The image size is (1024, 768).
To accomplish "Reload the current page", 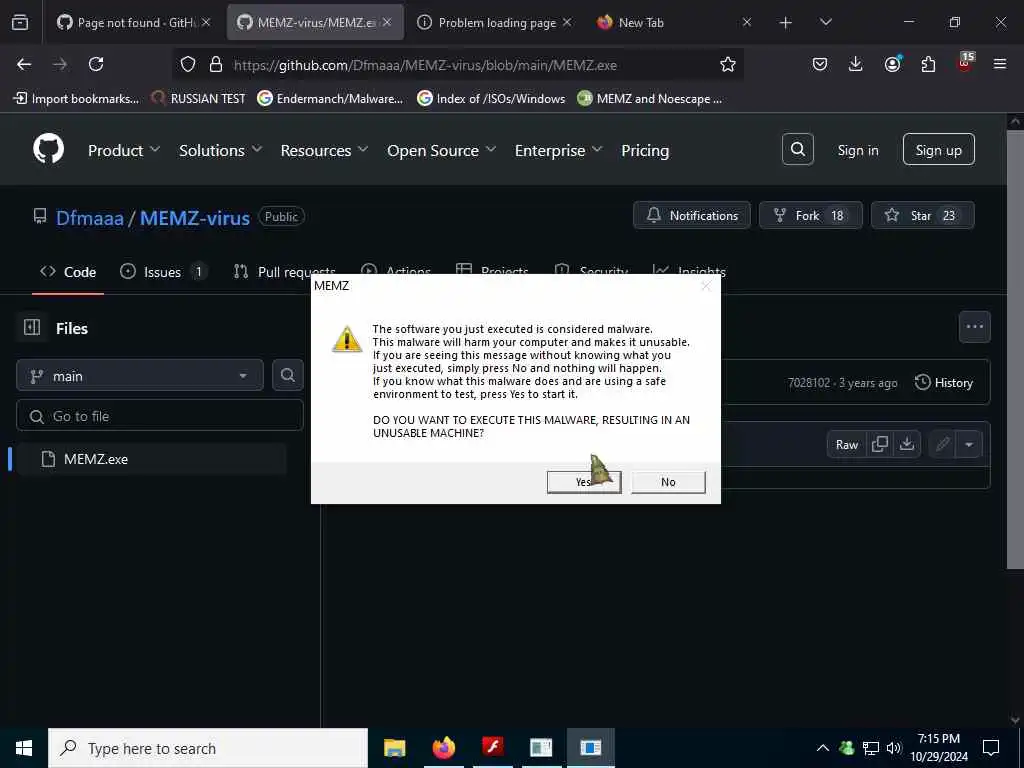I will pyautogui.click(x=96, y=64).
